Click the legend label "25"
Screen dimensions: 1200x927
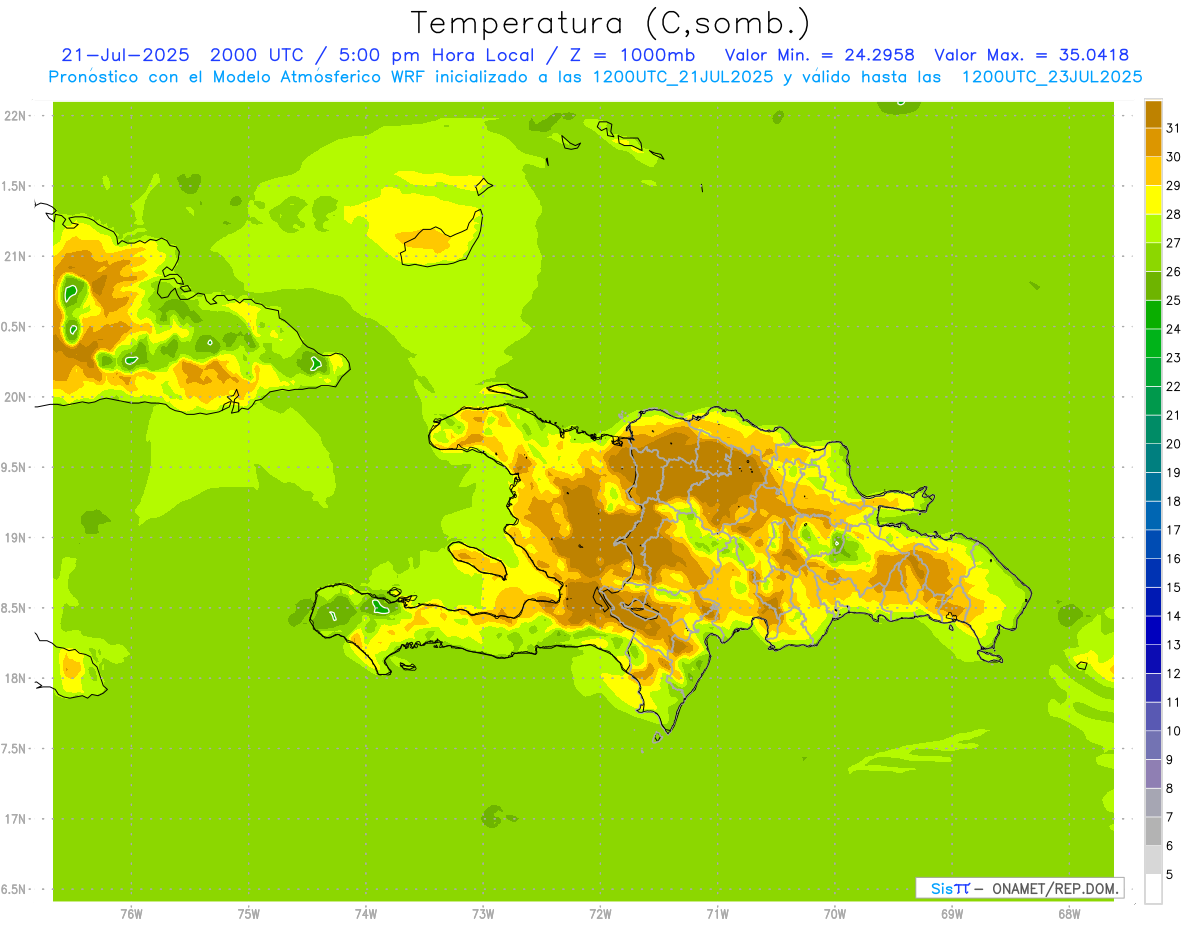[x=1173, y=300]
